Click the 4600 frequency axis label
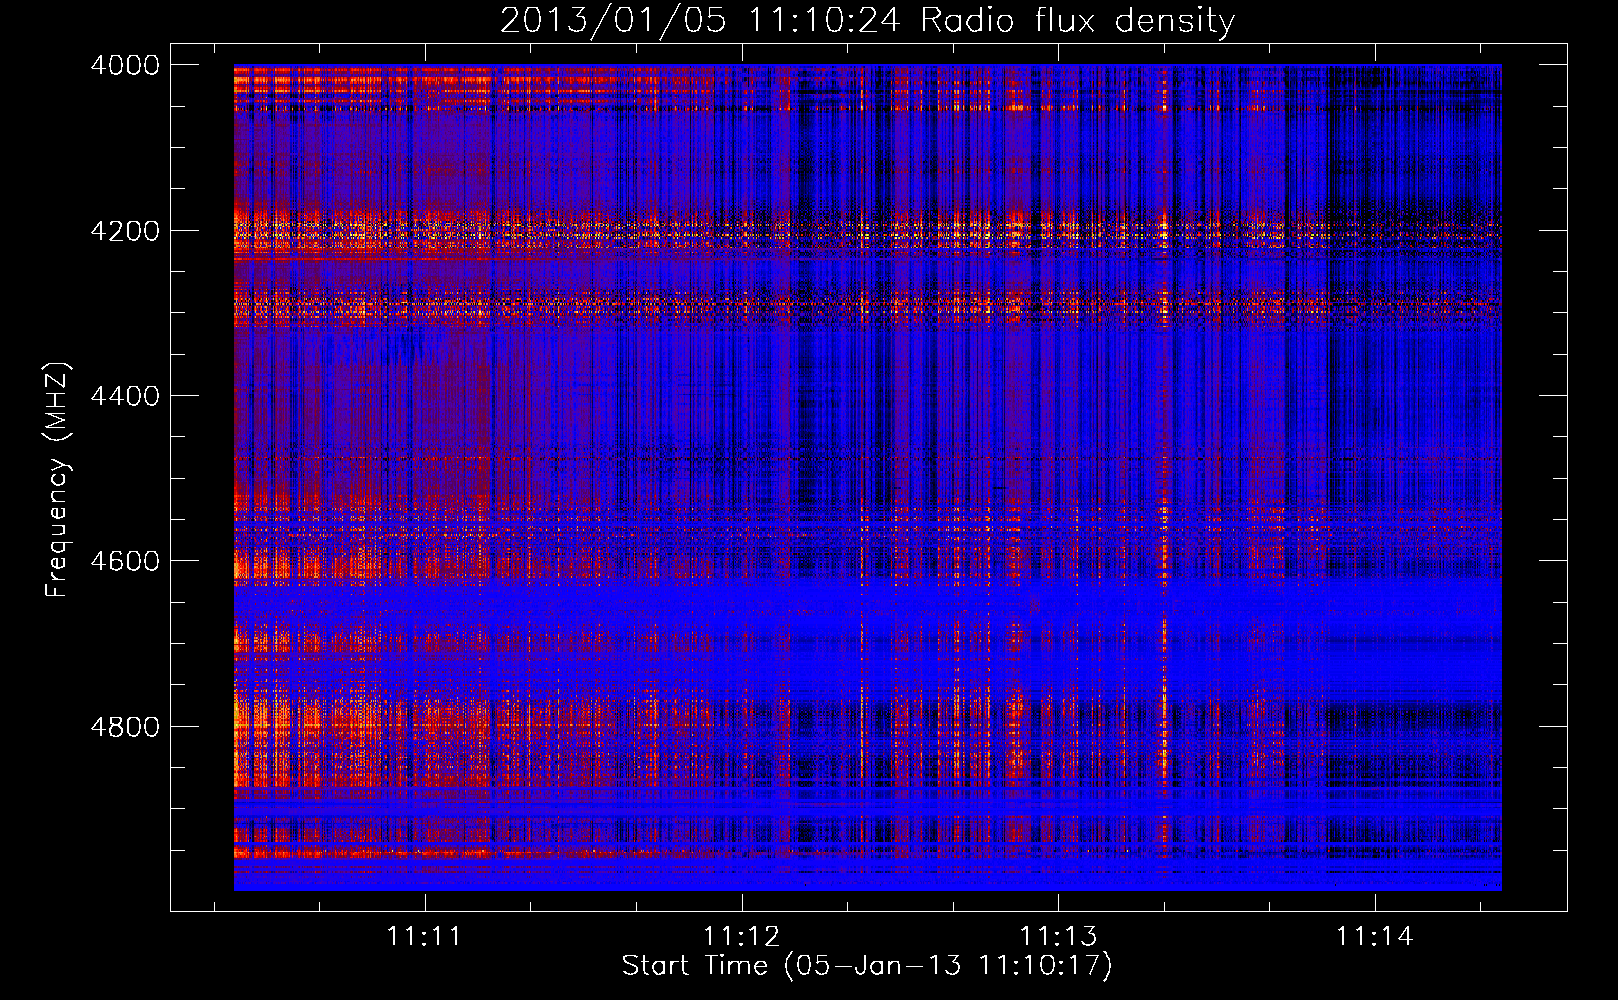This screenshot has width=1618, height=1000. (125, 561)
